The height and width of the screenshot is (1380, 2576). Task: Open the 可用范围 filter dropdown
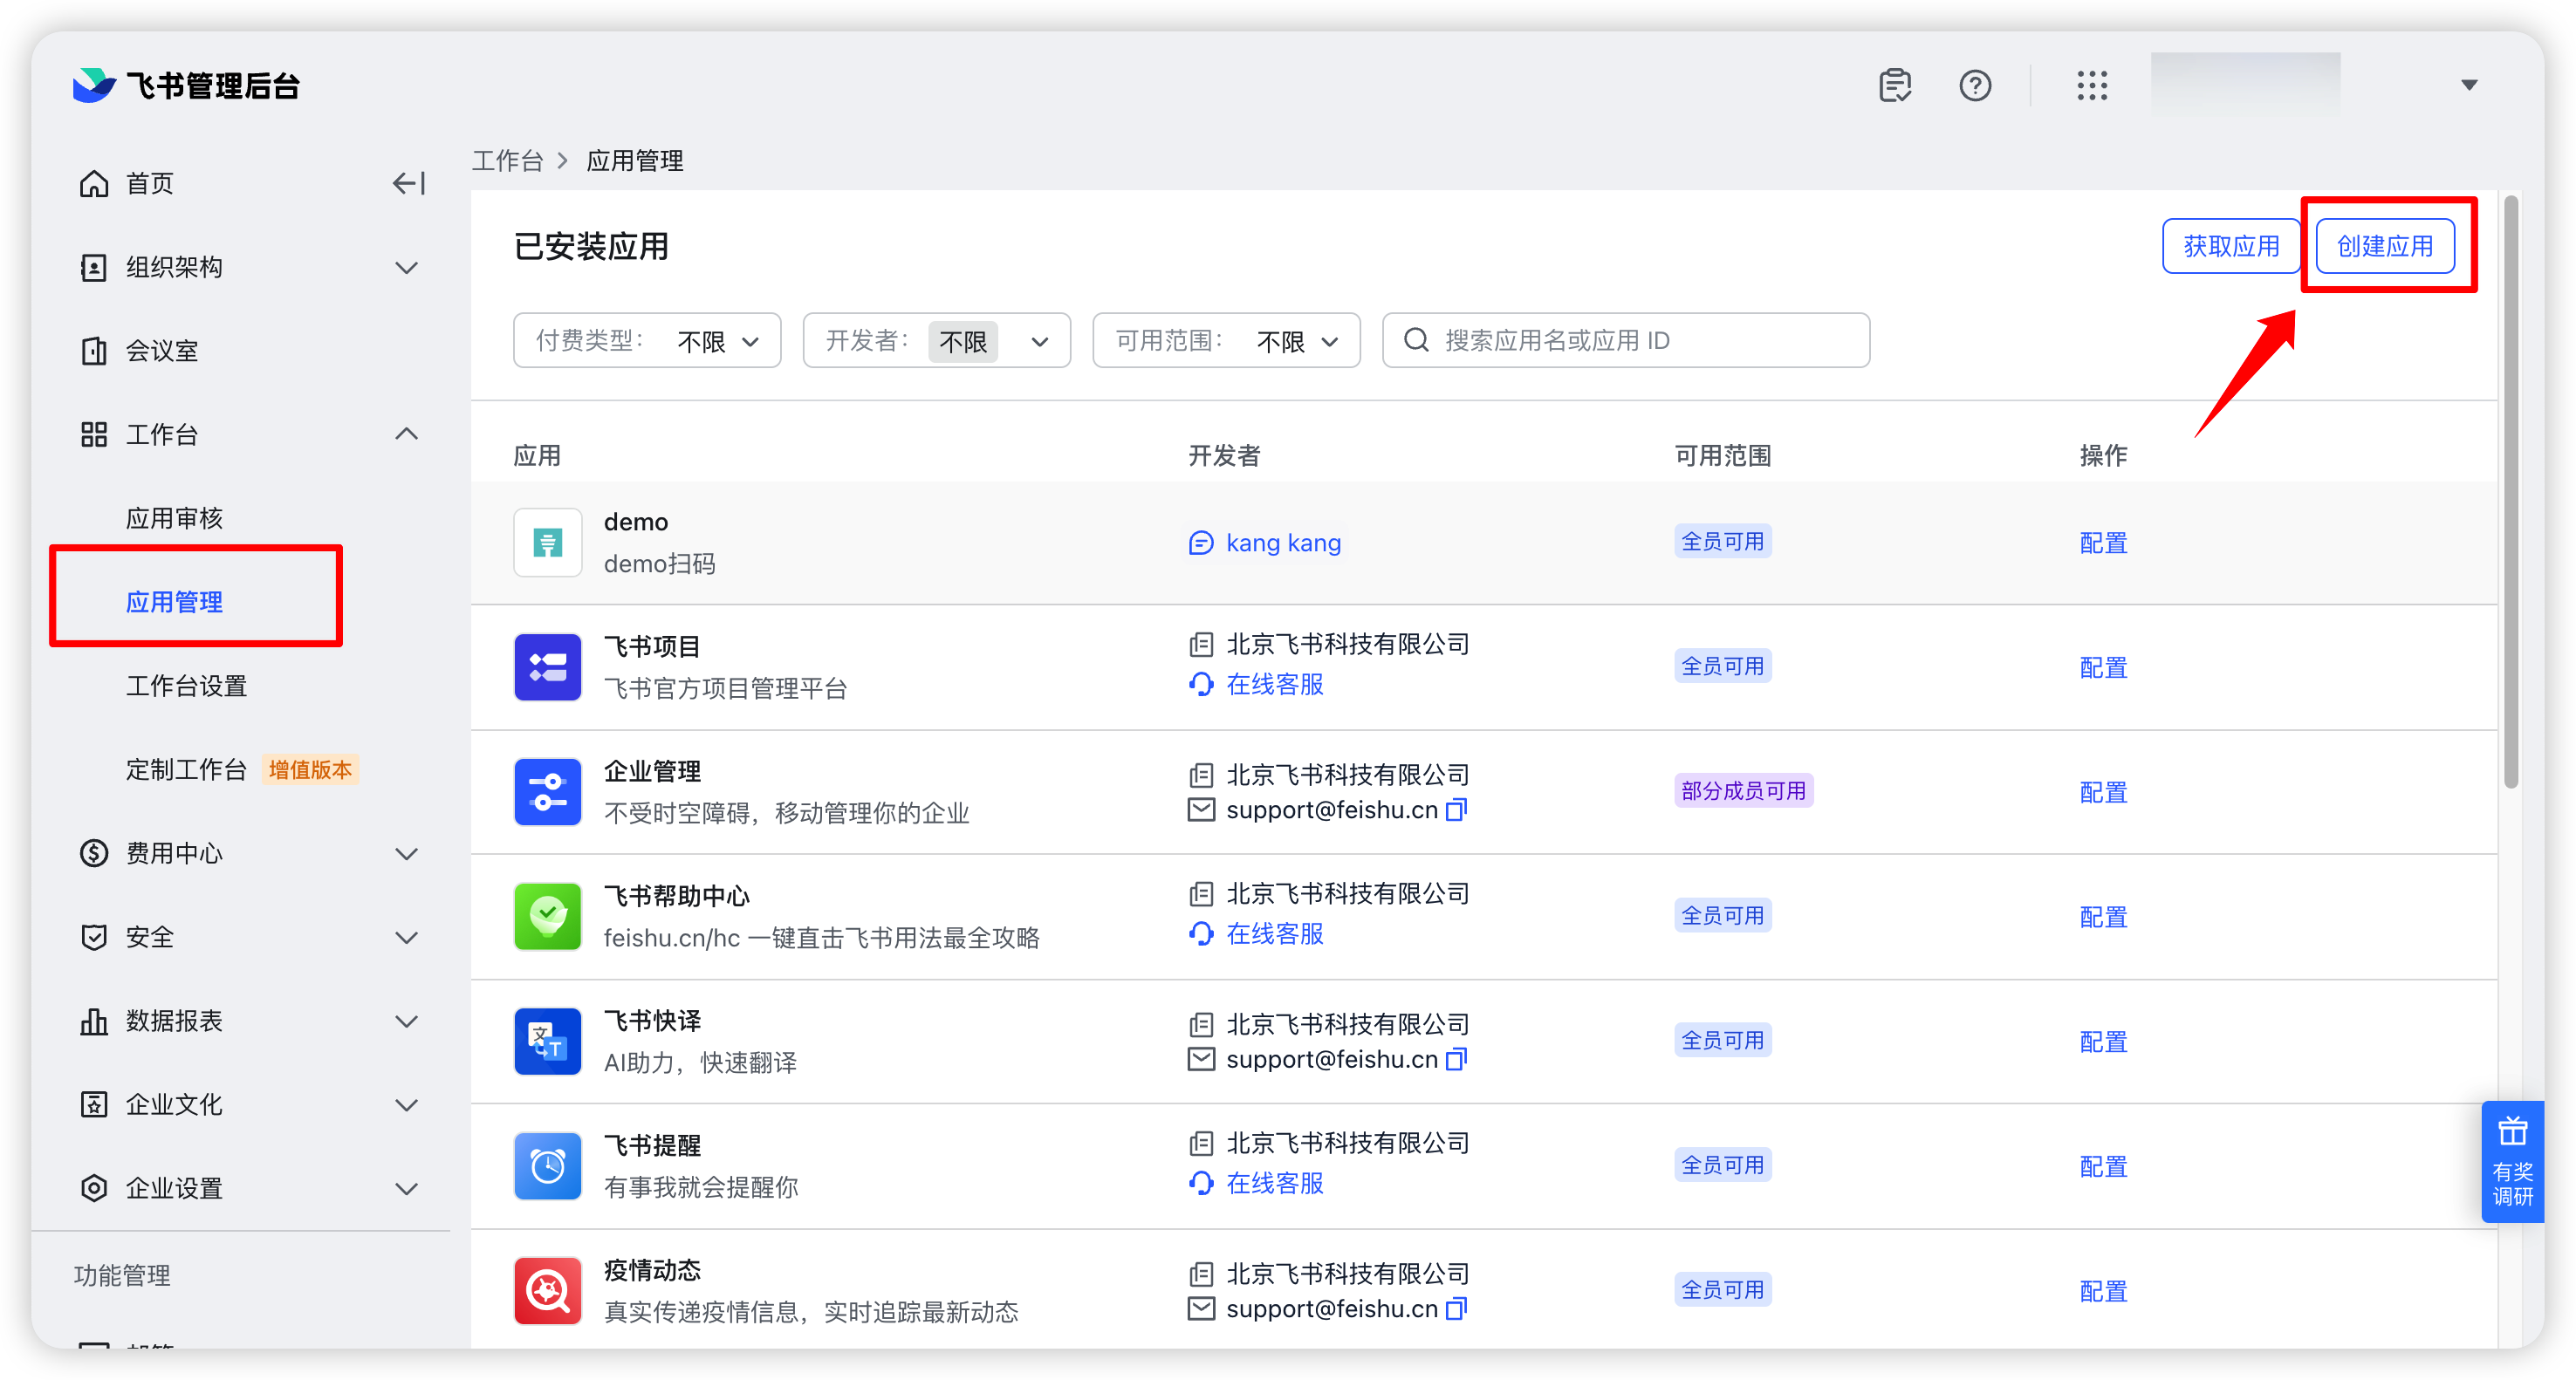[x=1226, y=341]
